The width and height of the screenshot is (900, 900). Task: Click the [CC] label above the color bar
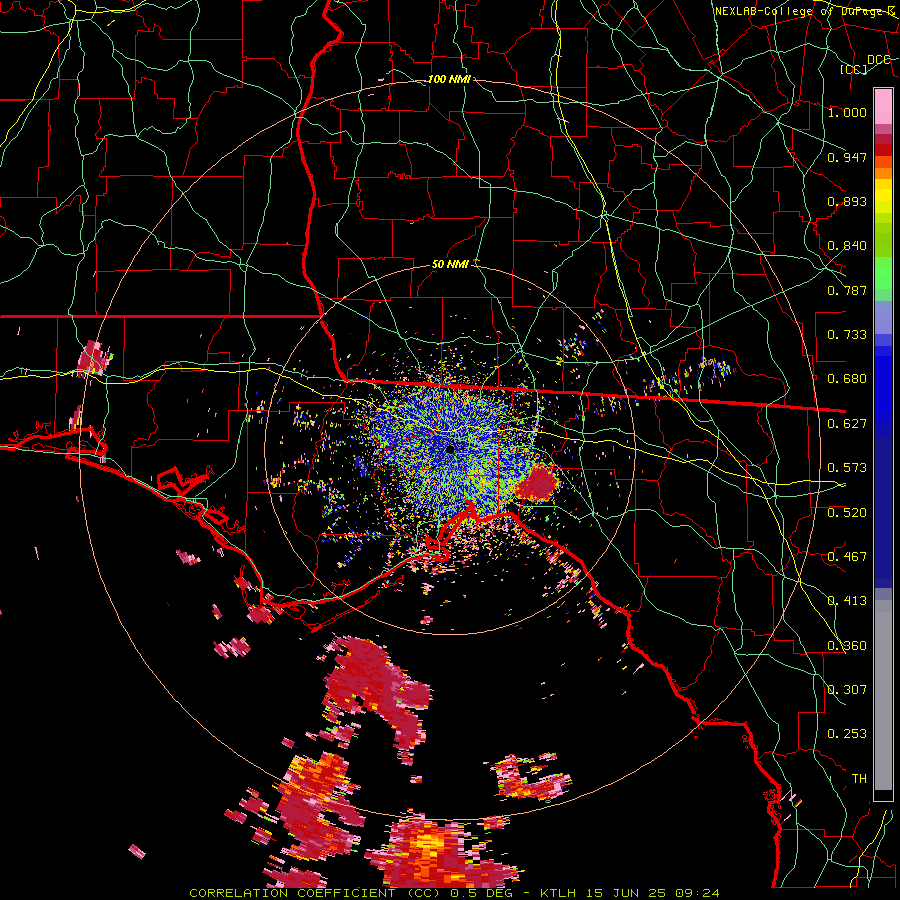[x=854, y=69]
